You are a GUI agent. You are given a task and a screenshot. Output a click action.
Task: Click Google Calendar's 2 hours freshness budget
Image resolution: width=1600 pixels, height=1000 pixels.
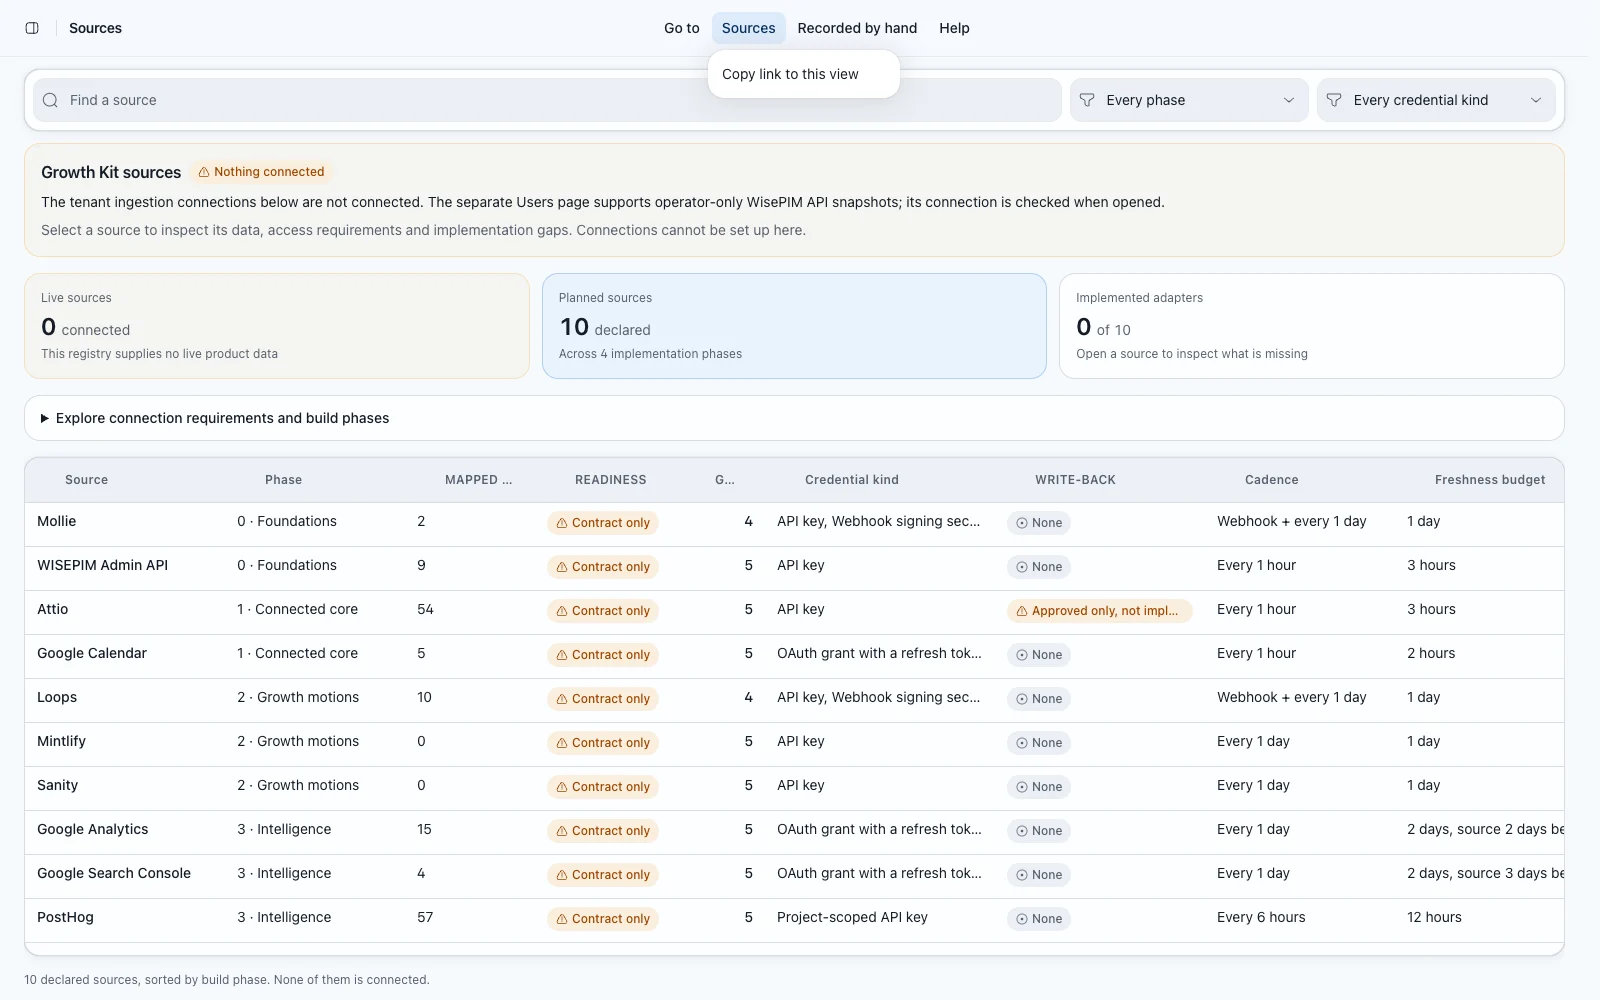1431,653
